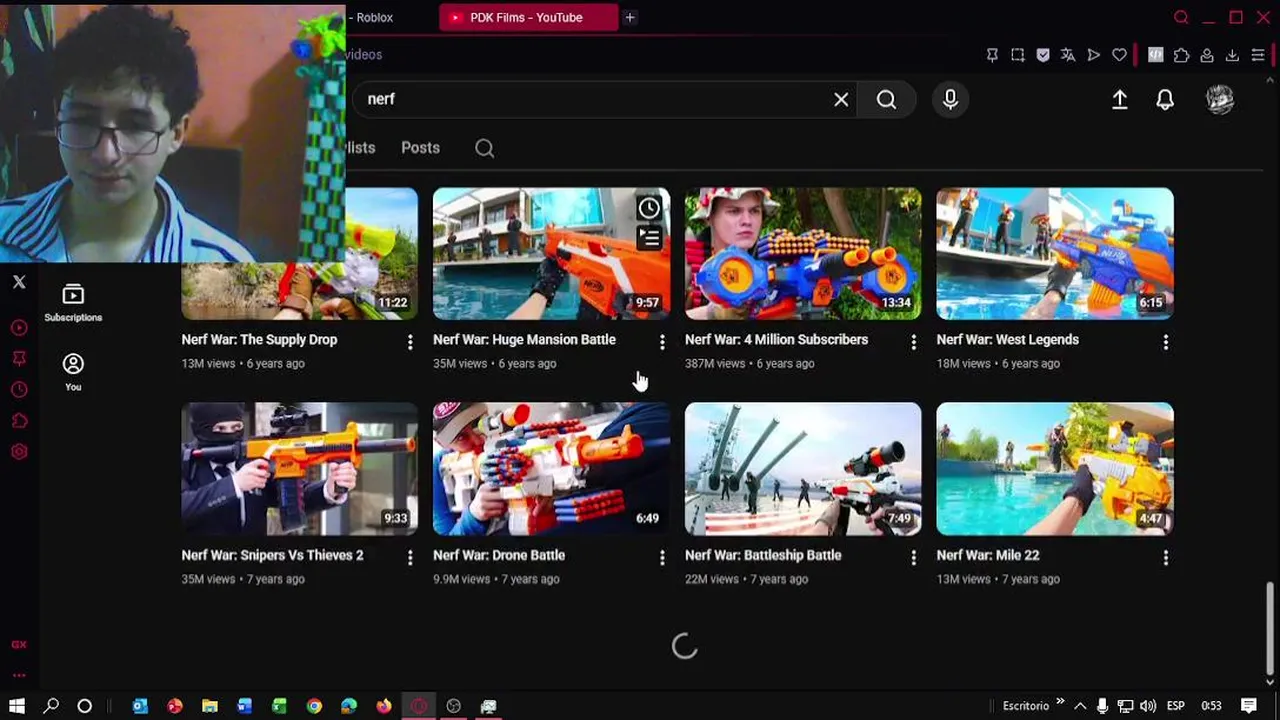Click the Add to queue icon on Huge Mansion Battle
1280x720 pixels.
649,238
